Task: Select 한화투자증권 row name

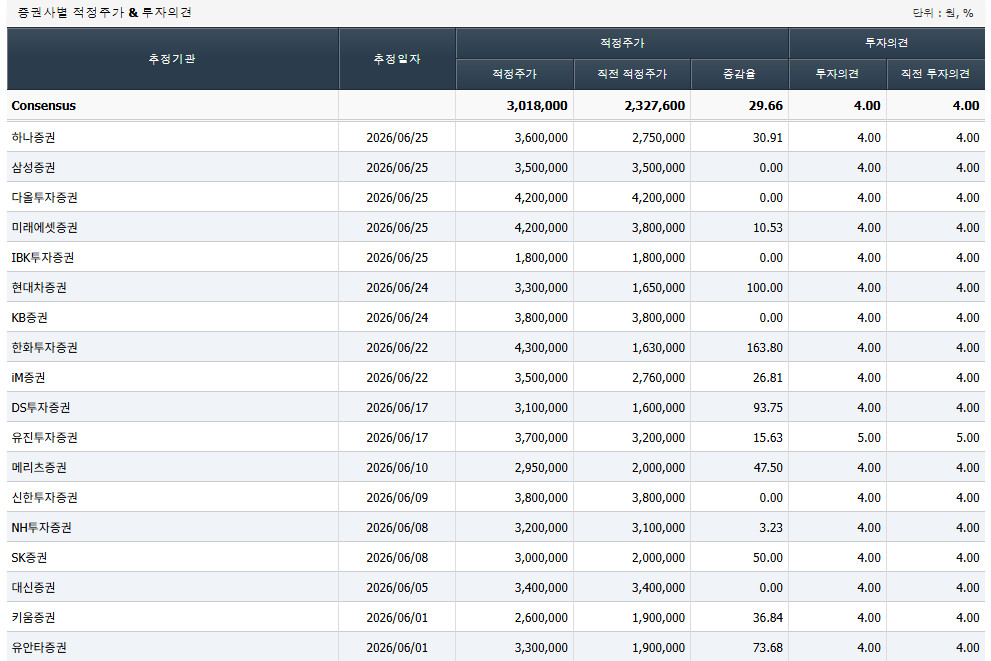Action: tap(44, 348)
